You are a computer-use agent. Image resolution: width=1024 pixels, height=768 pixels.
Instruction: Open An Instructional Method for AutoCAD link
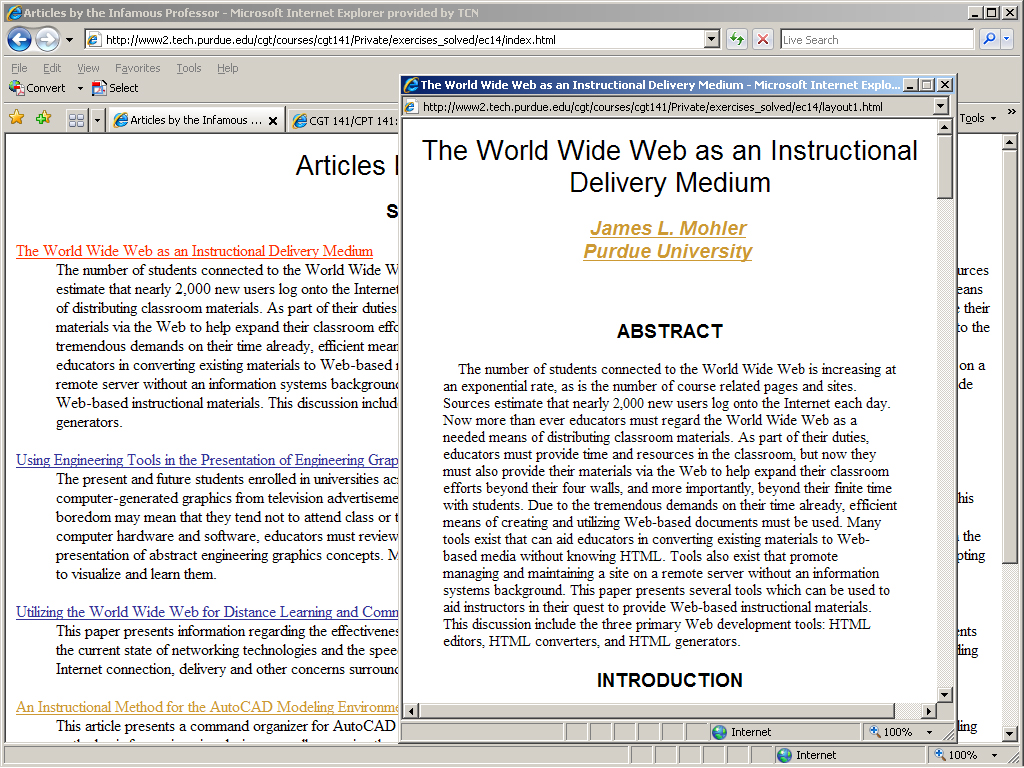tap(207, 707)
